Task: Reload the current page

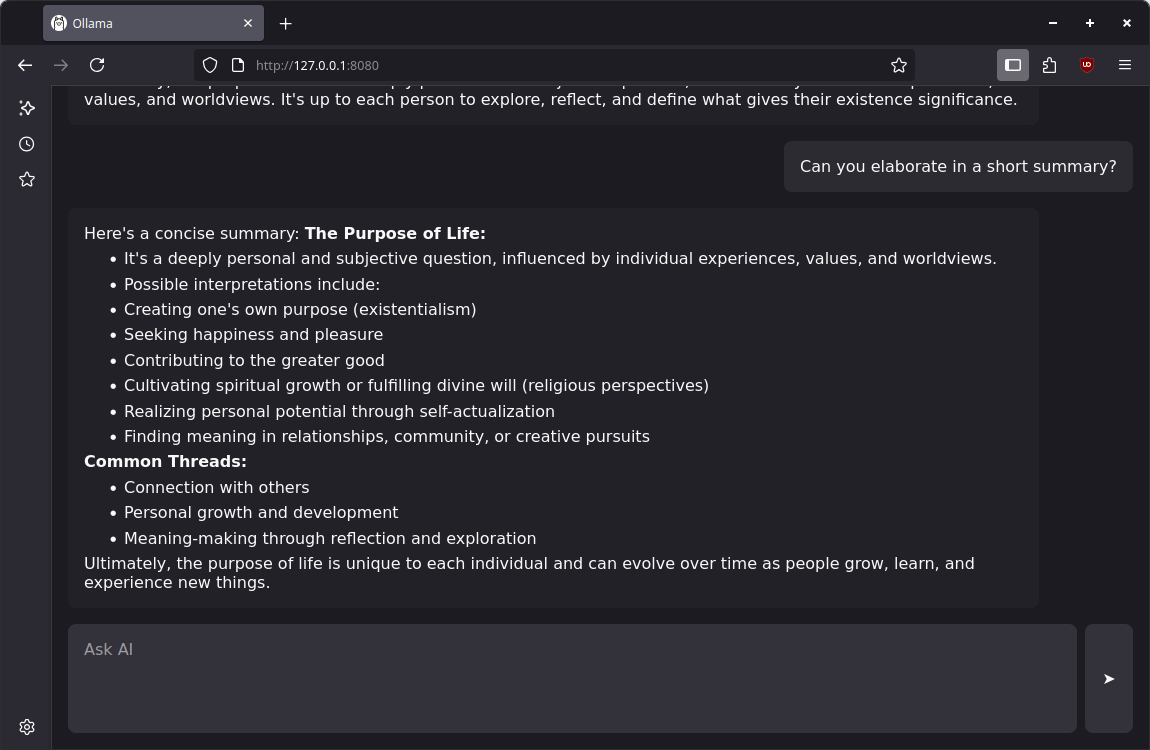Action: pyautogui.click(x=97, y=65)
